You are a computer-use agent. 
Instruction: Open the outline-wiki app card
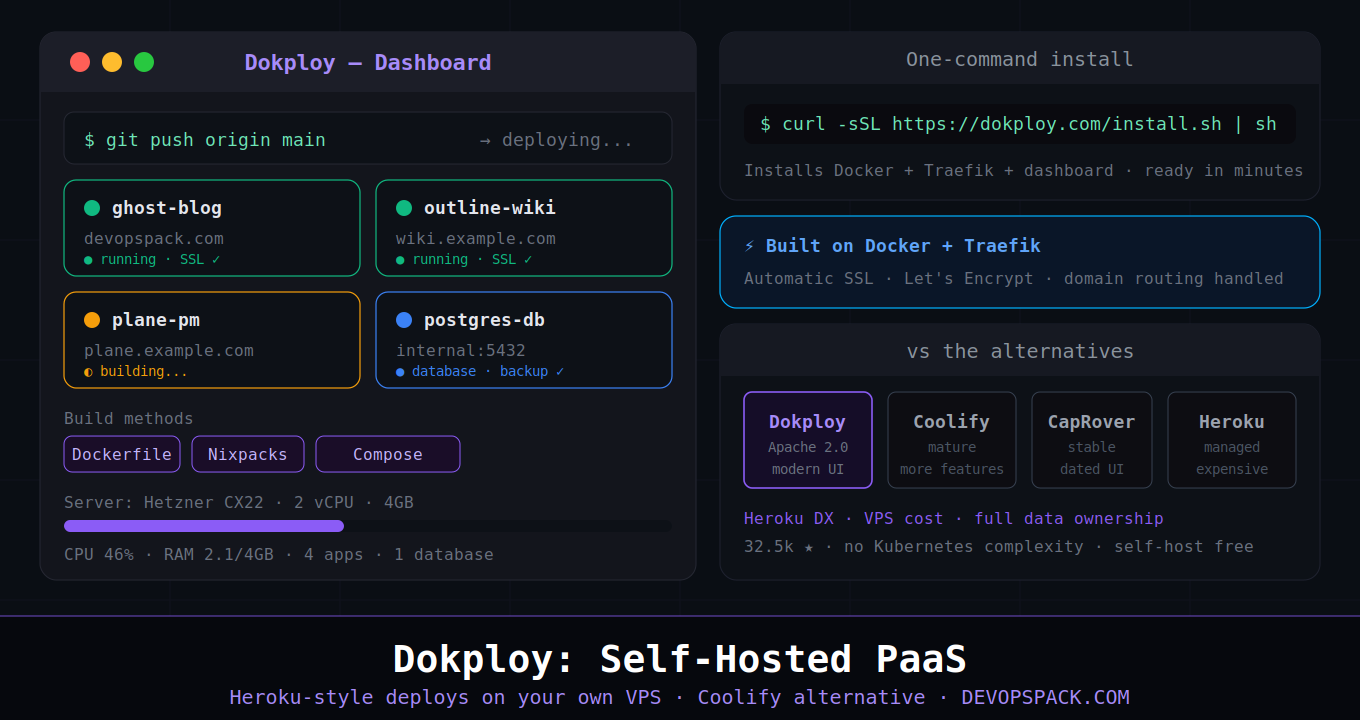click(x=524, y=228)
